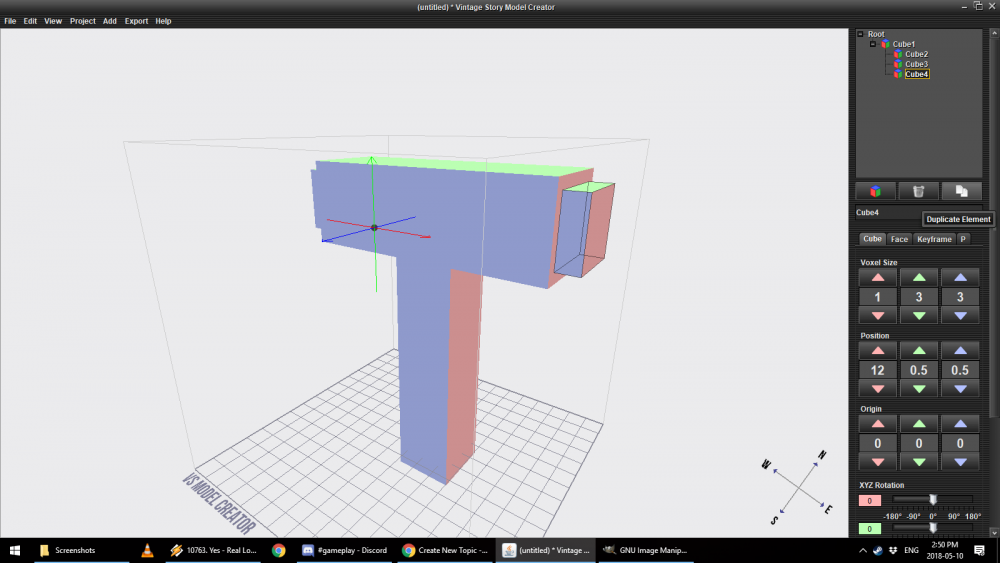
Task: Click the X rotation slider handle
Action: pos(932,499)
